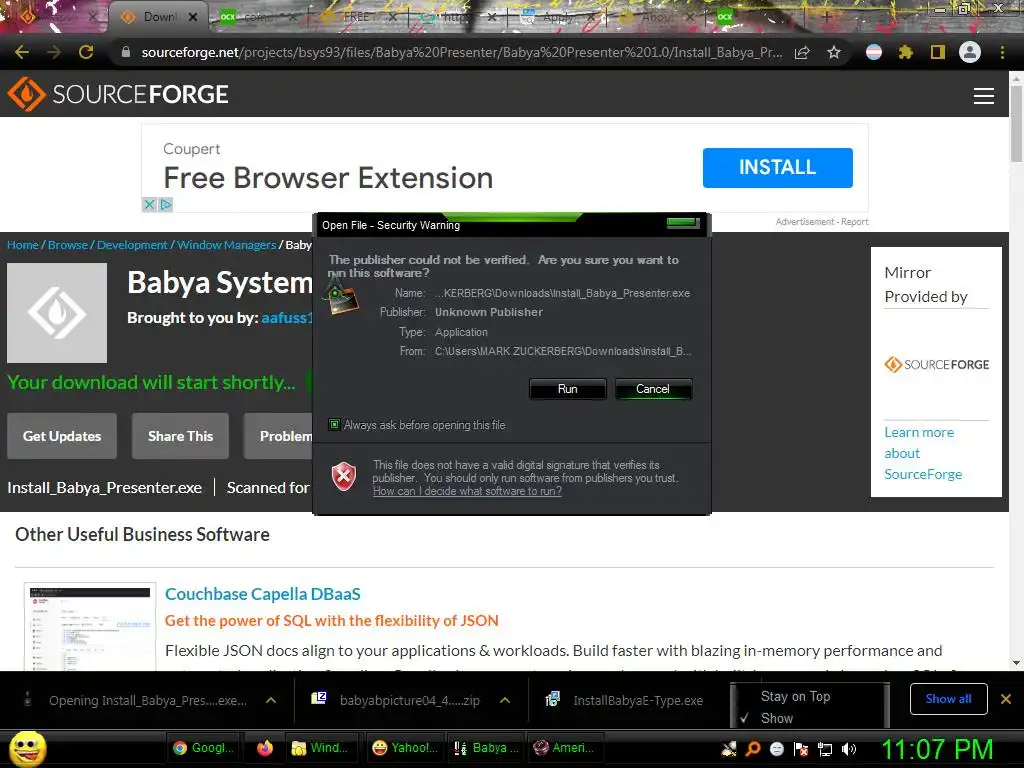The image size is (1024, 768).
Task: Open the volume speaker tray icon
Action: pyautogui.click(x=848, y=748)
